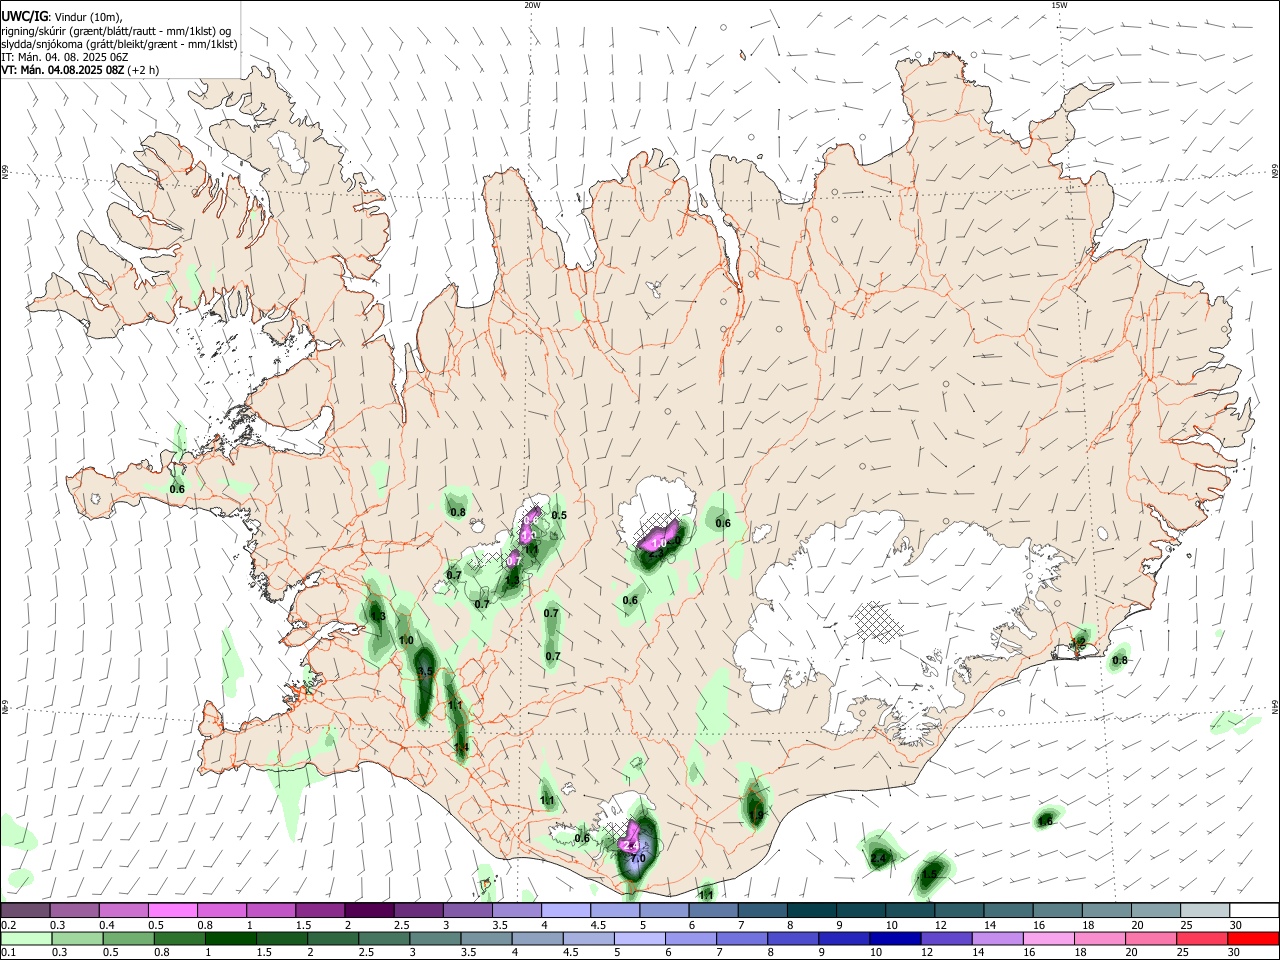This screenshot has height=960, width=1280.
Task: Select the light lavender swatch right of upper legend's 4
Action: click(x=565, y=910)
